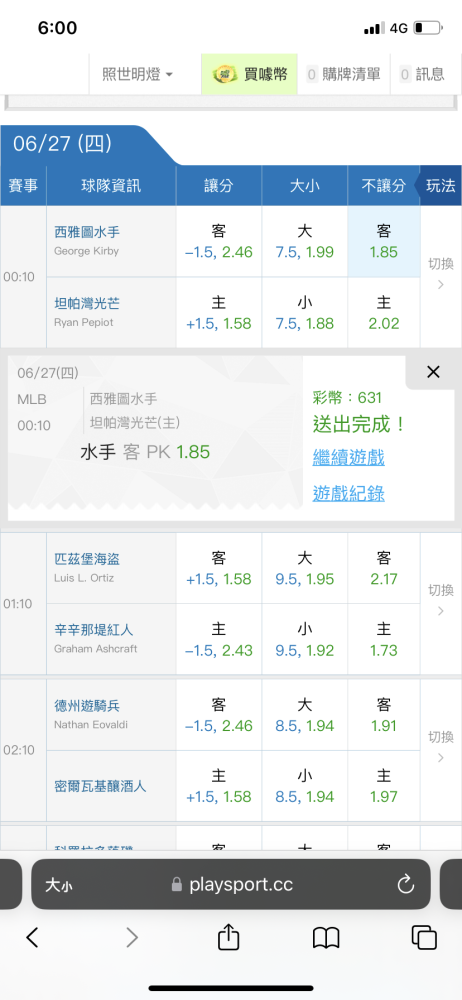The image size is (462, 1000).
Task: Open the 購牌清單 tab
Action: click(344, 75)
